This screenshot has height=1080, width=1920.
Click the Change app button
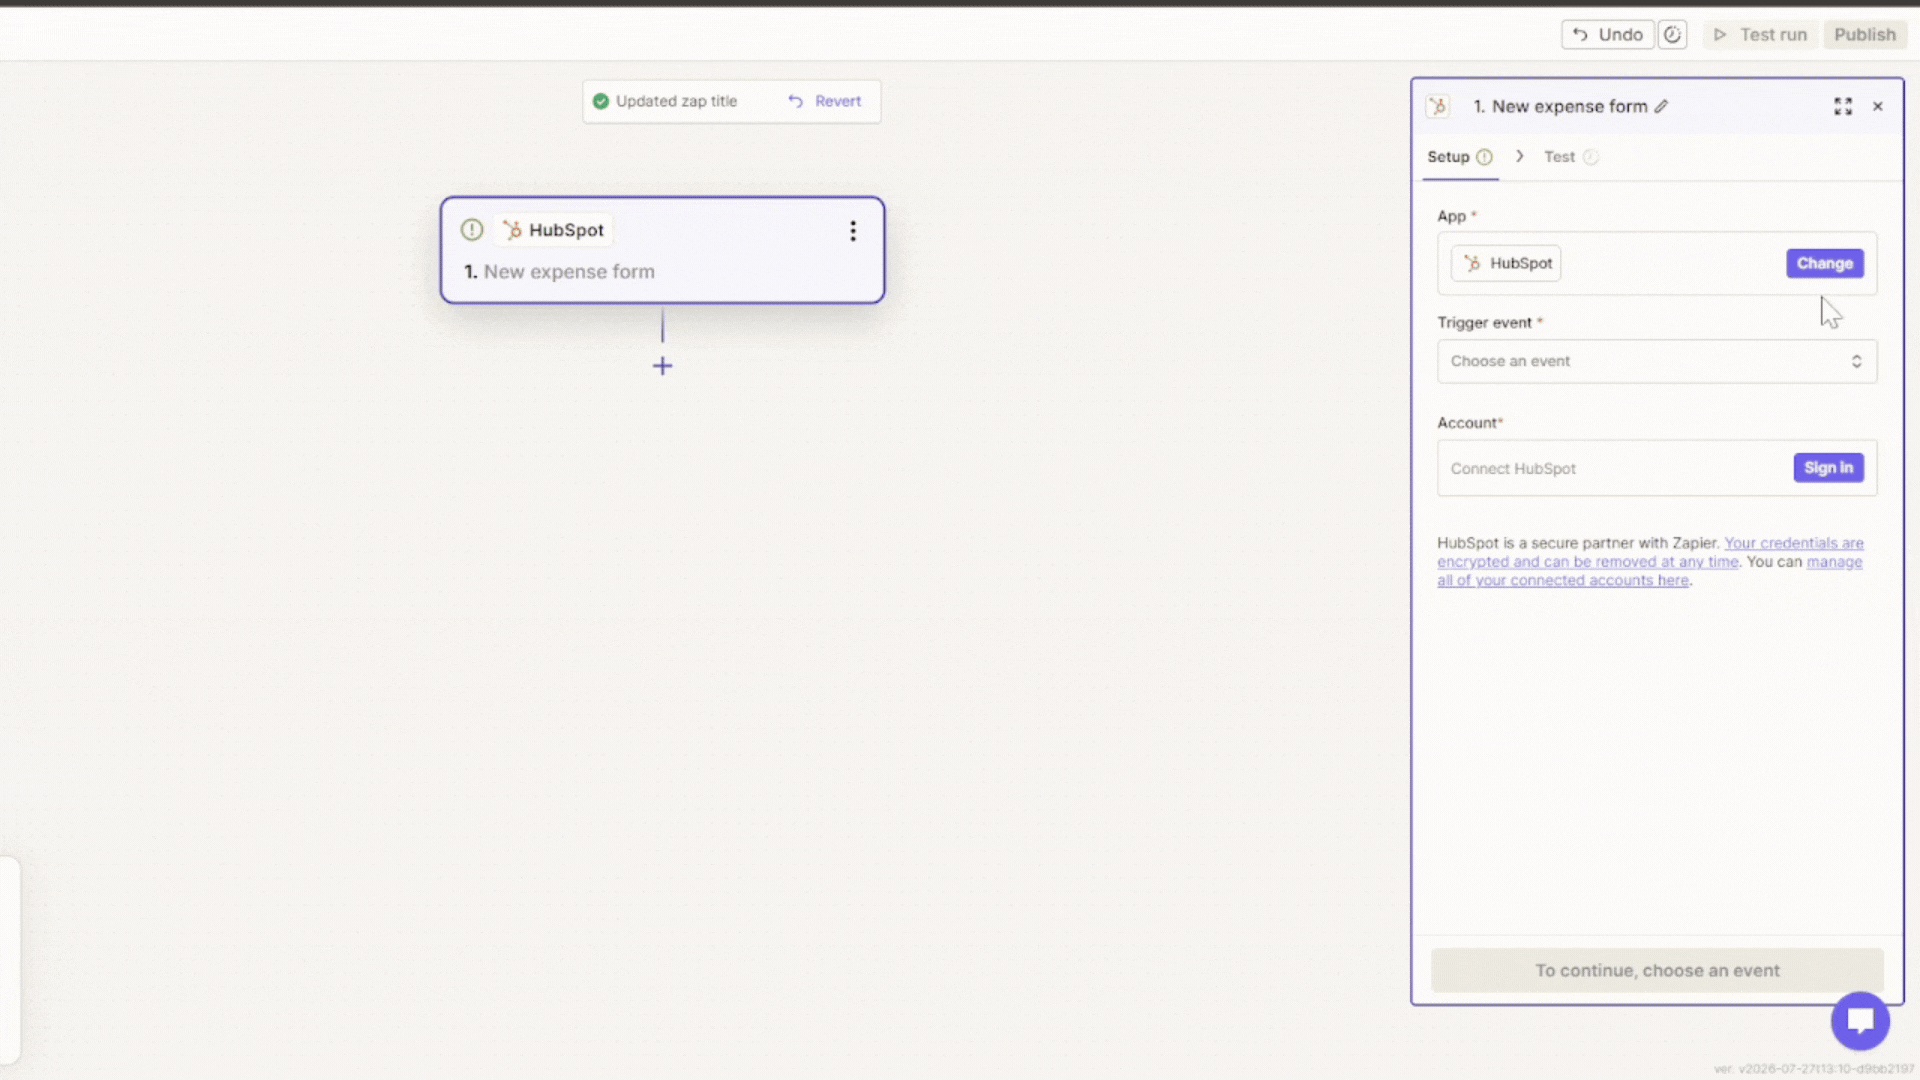pos(1824,264)
